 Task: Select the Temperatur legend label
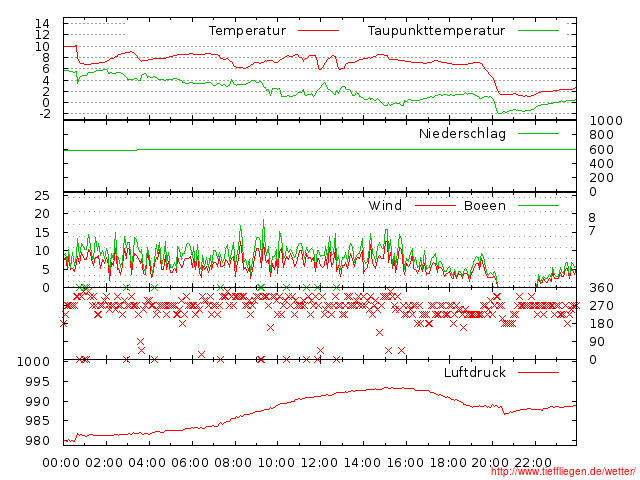tap(247, 31)
